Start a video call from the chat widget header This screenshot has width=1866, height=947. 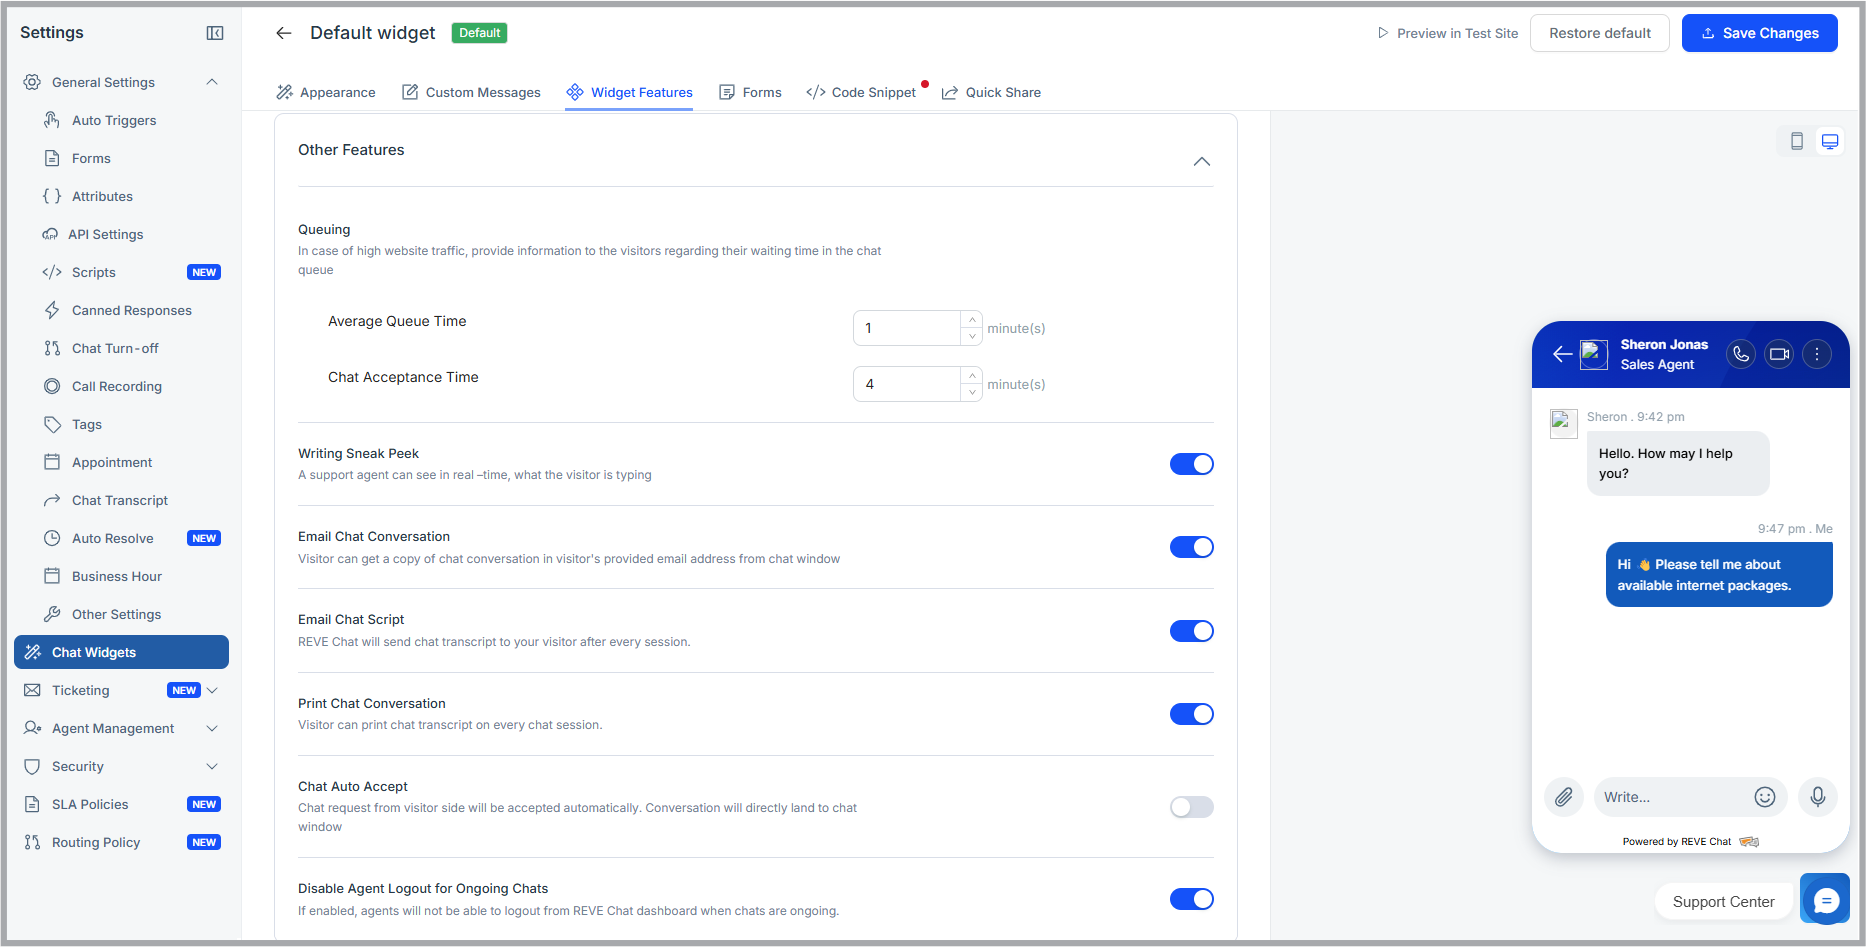coord(1778,353)
